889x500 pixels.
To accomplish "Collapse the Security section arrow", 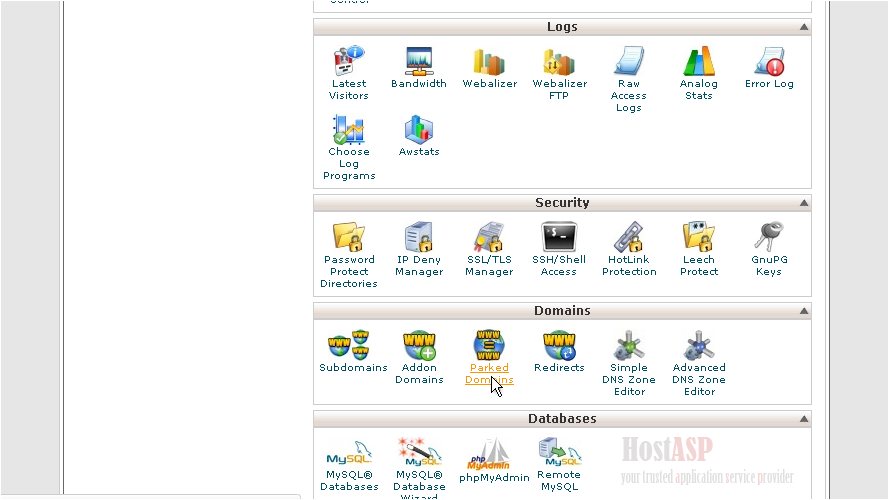I will (803, 204).
